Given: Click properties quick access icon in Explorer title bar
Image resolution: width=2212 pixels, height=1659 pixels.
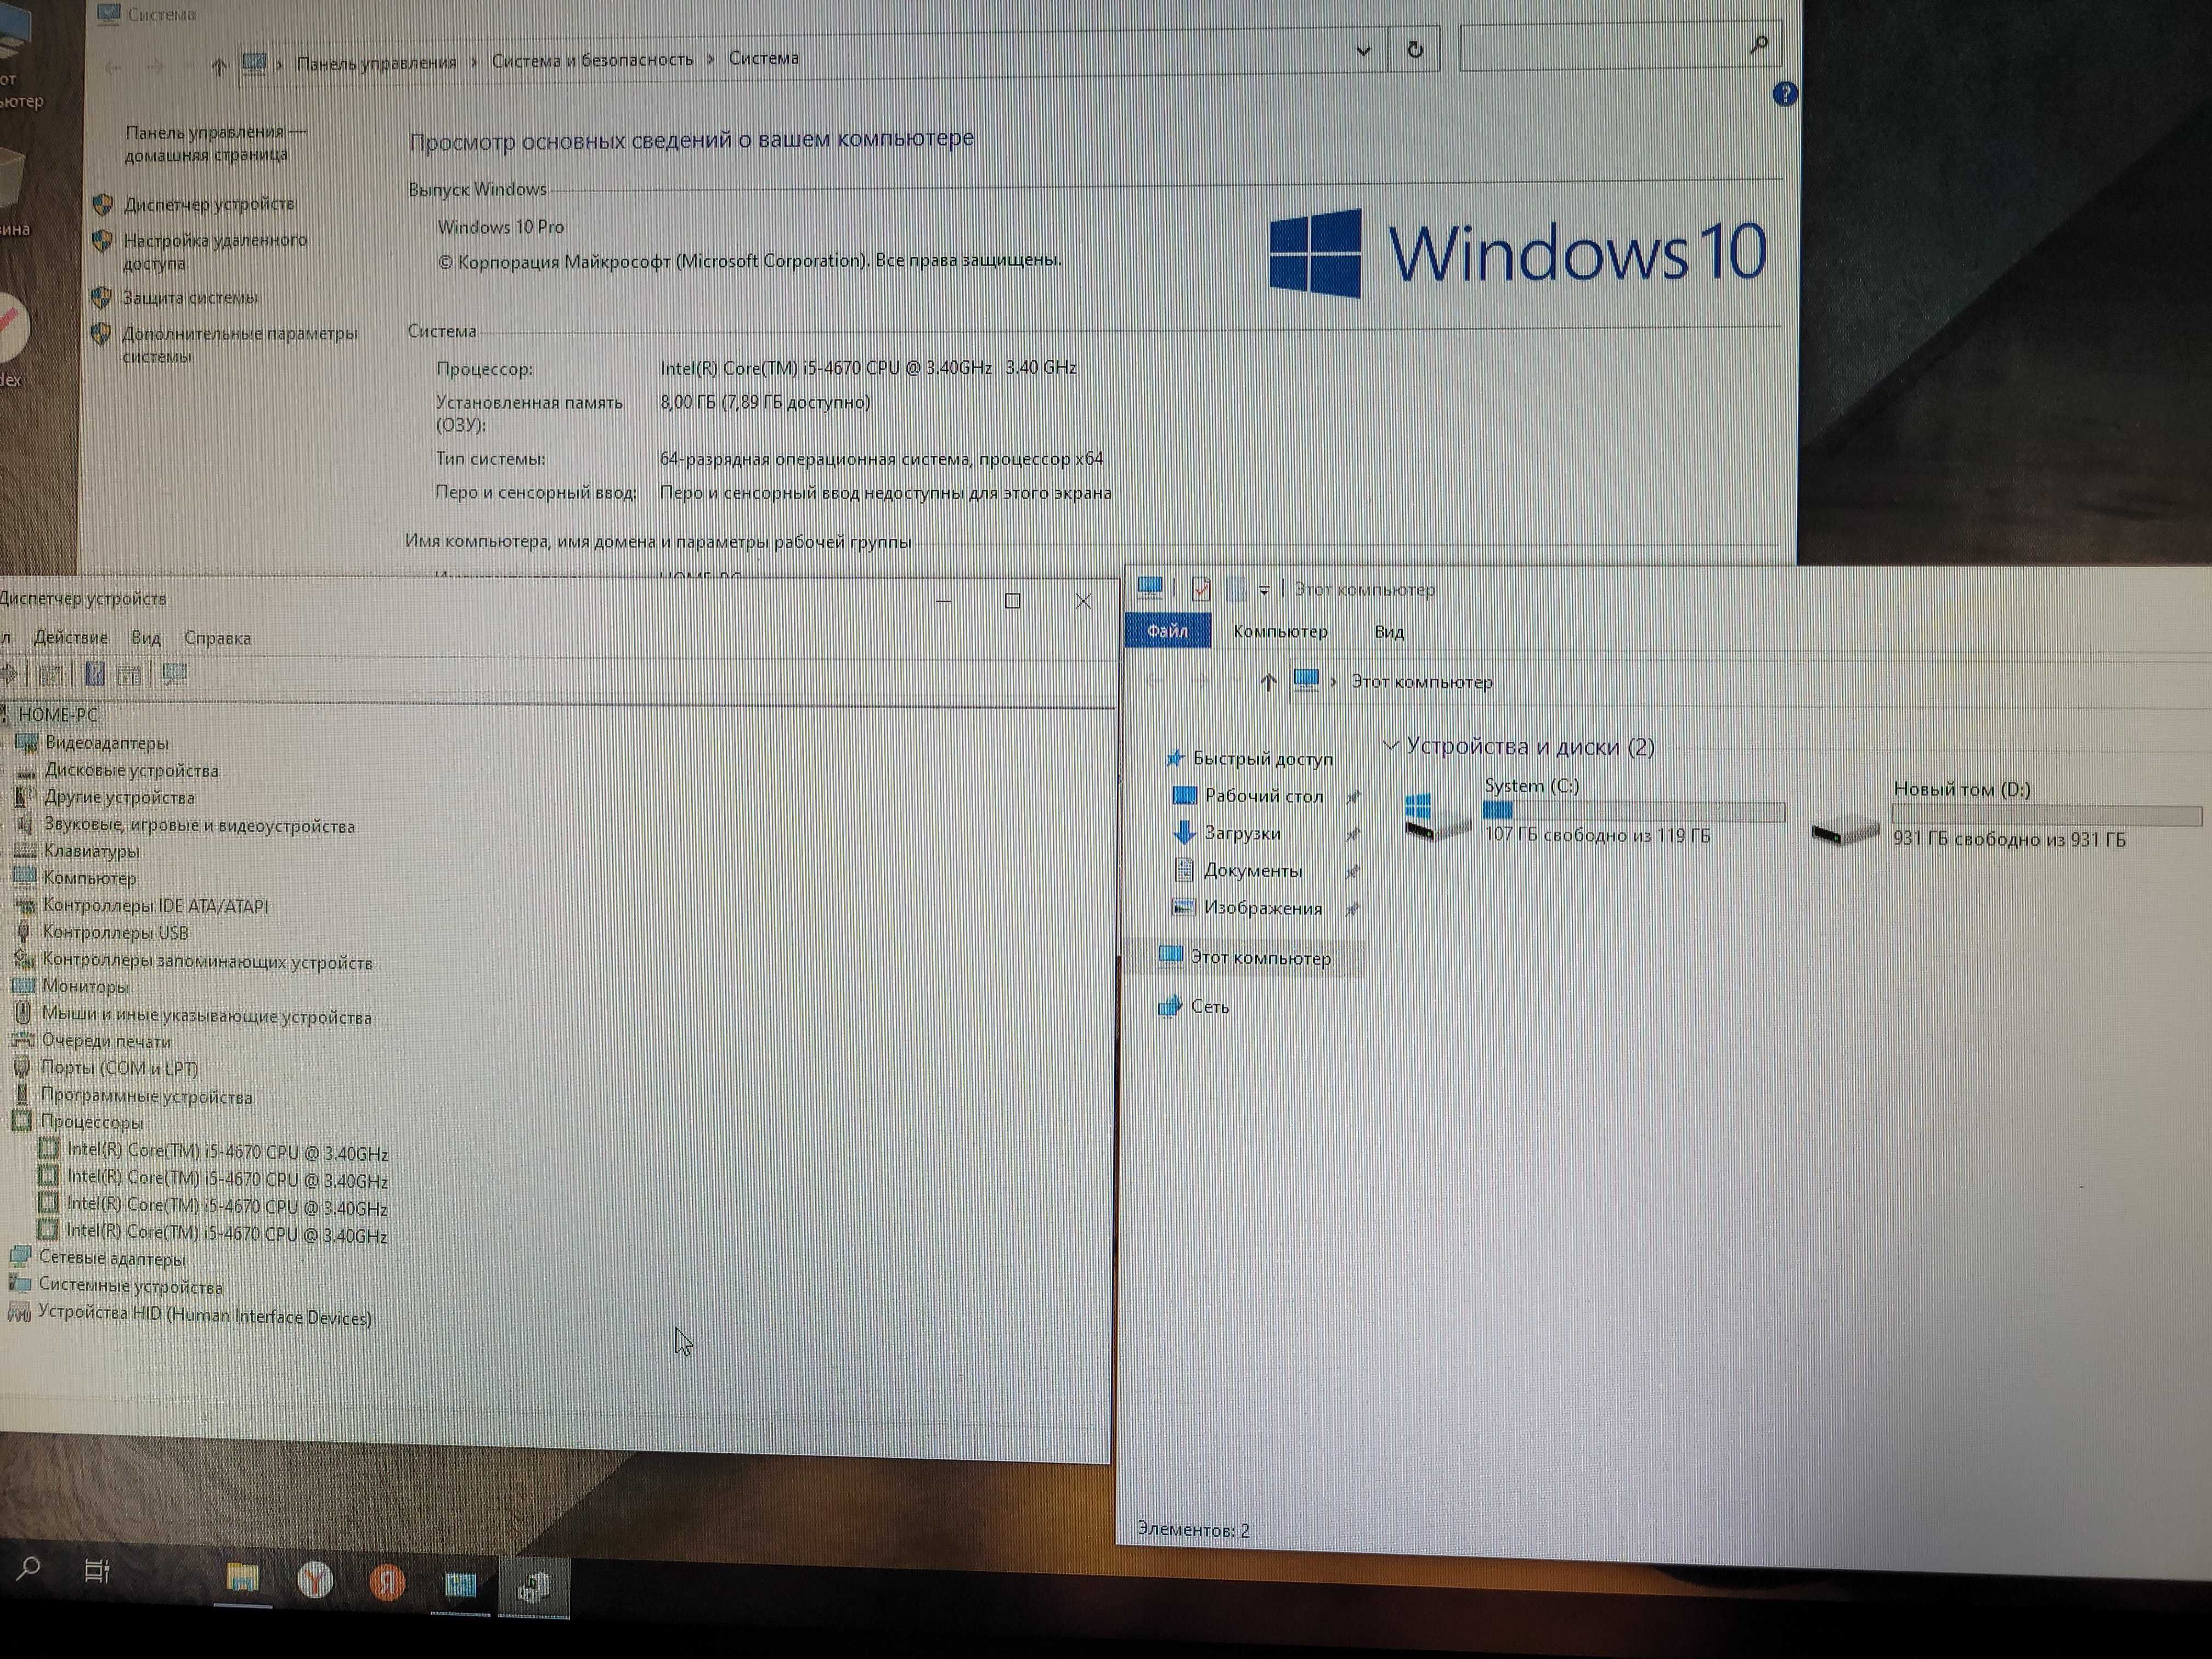Looking at the screenshot, I should point(1201,589).
